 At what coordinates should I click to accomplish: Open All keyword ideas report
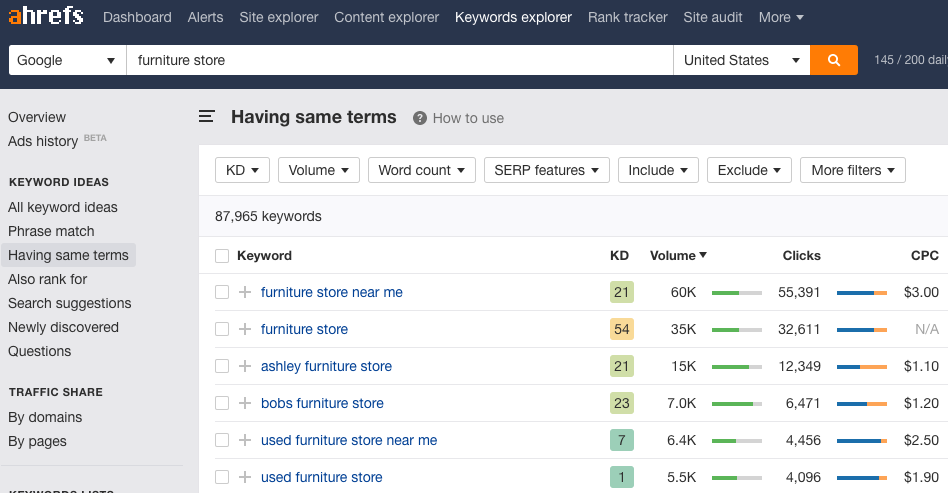tap(63, 207)
